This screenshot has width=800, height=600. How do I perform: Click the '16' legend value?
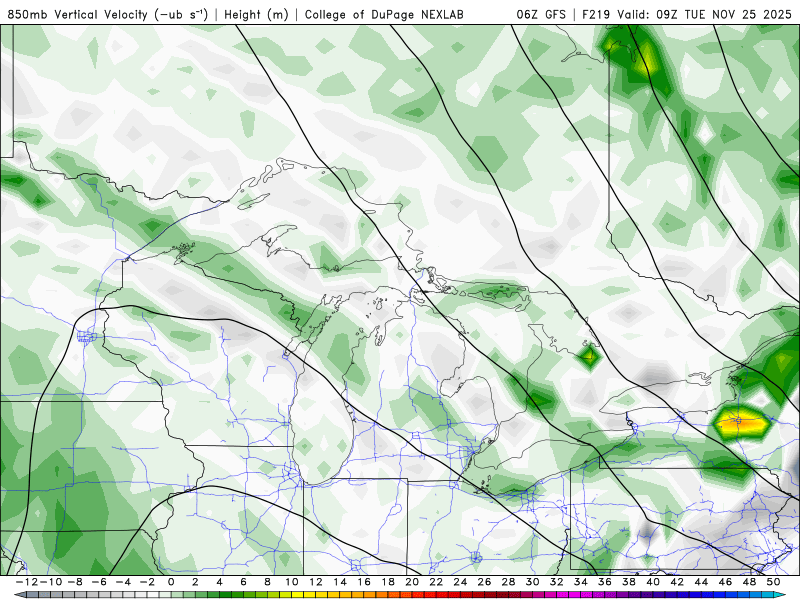point(364,582)
